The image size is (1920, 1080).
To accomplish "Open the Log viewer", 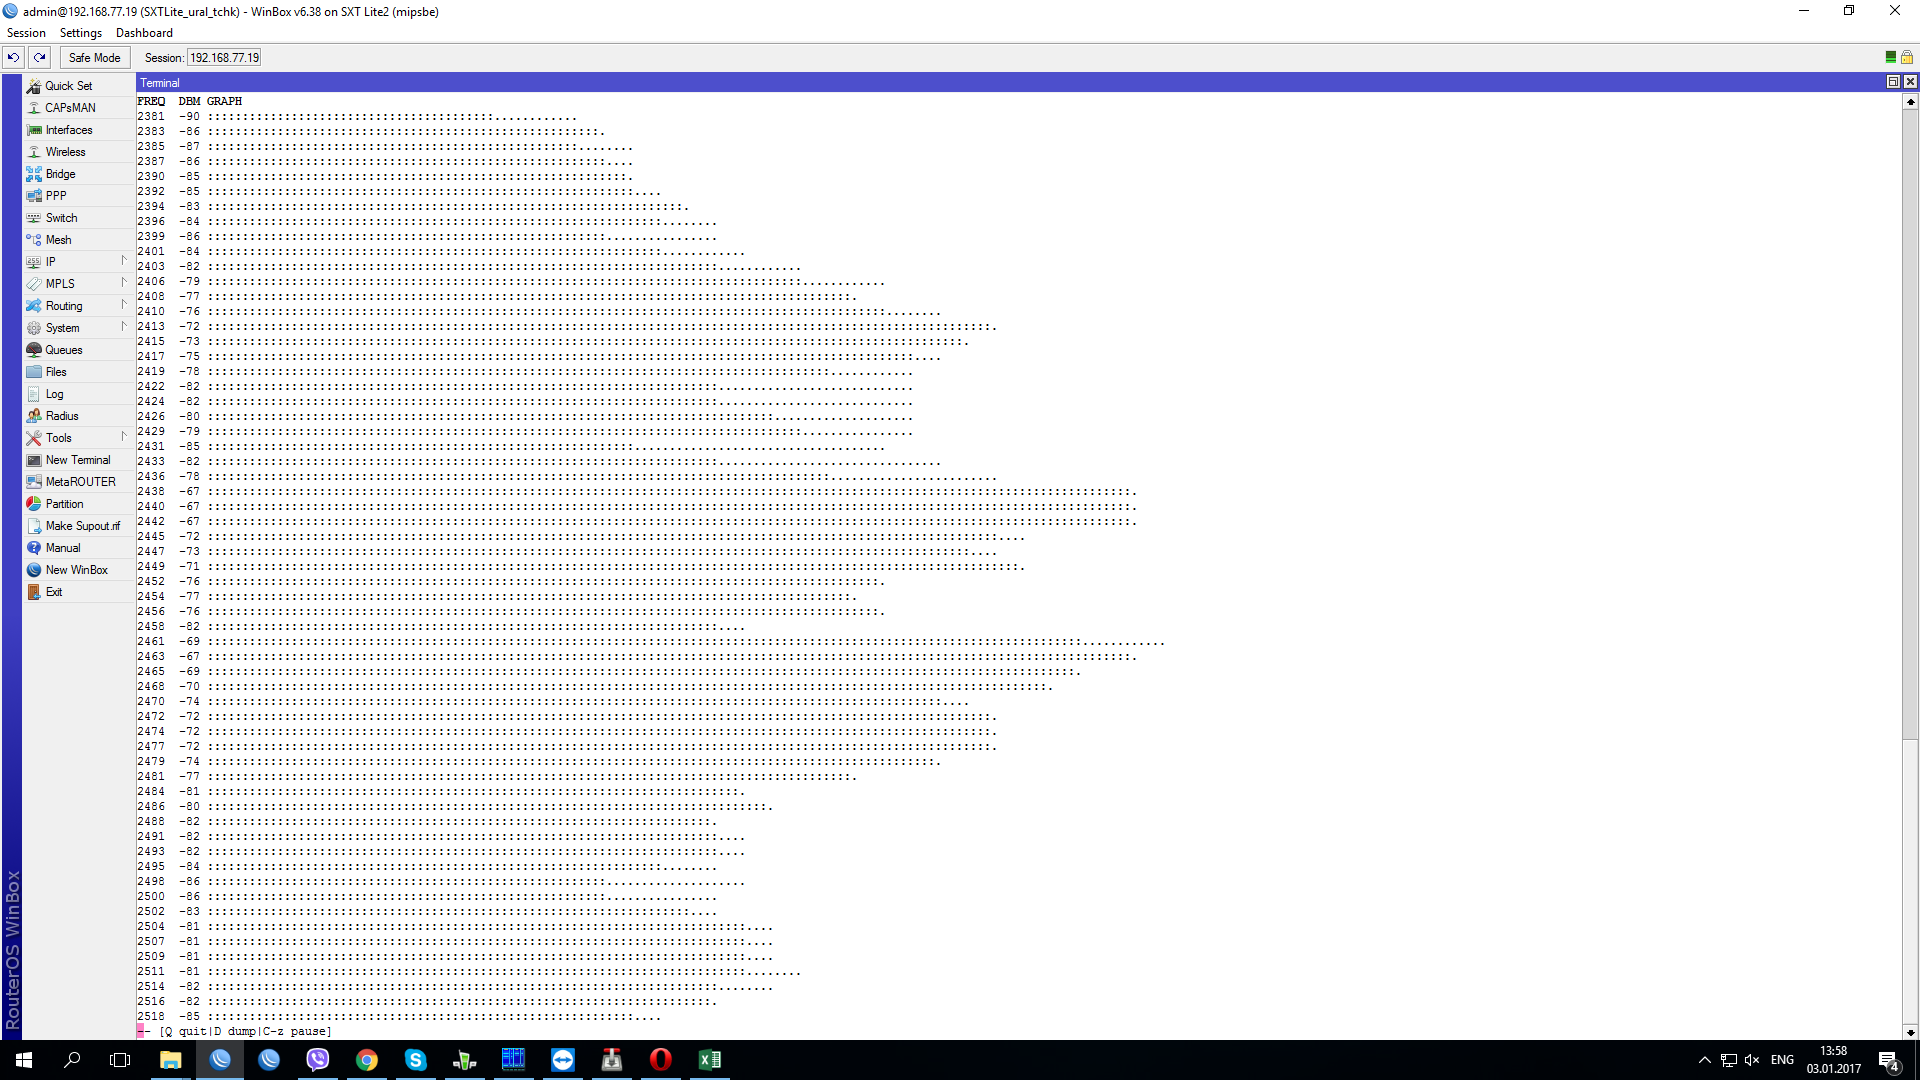I will [54, 394].
